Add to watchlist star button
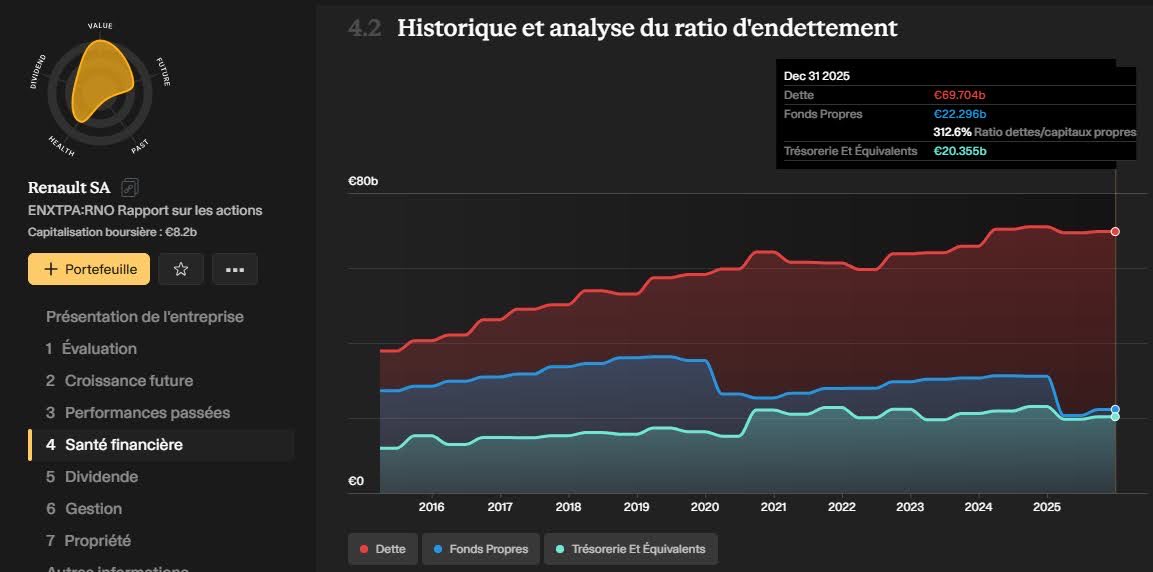 coord(181,269)
